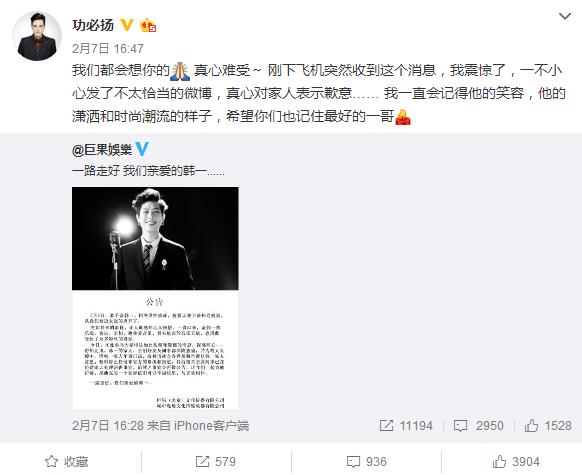
Task: Click the iPhone客户端 source link
Action: tap(211, 425)
